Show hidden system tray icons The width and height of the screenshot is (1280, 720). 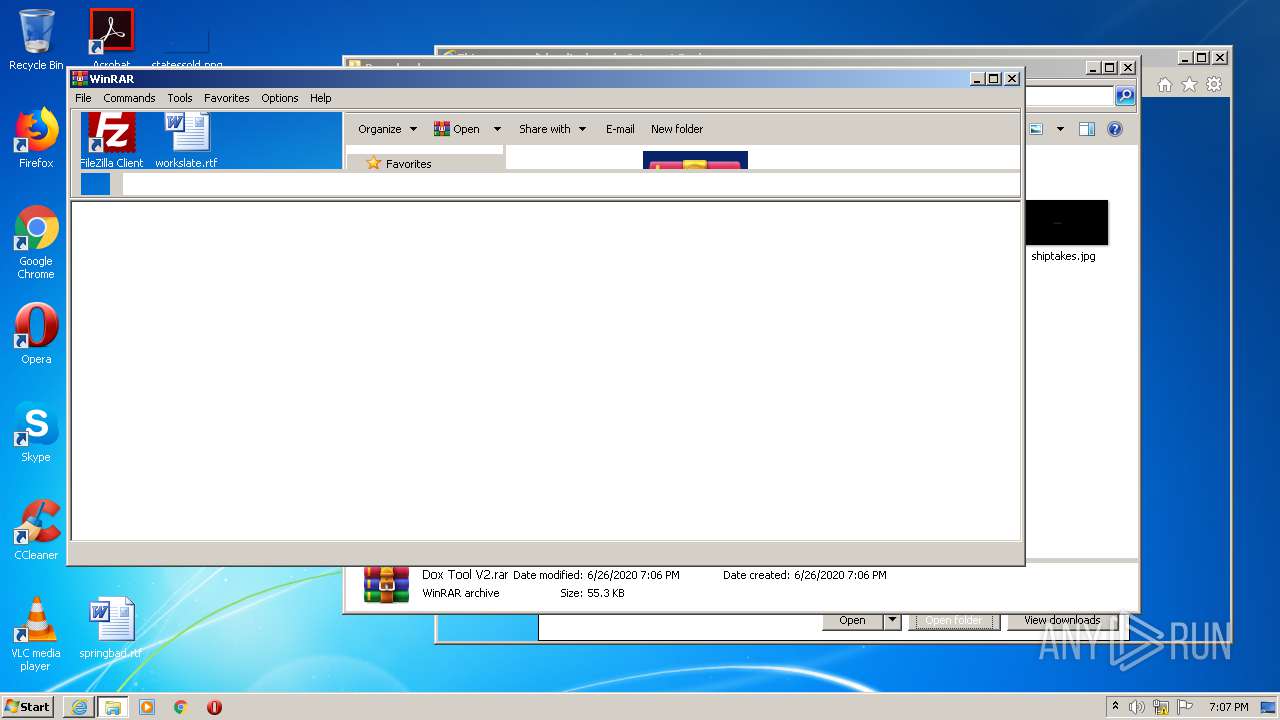(x=1116, y=707)
